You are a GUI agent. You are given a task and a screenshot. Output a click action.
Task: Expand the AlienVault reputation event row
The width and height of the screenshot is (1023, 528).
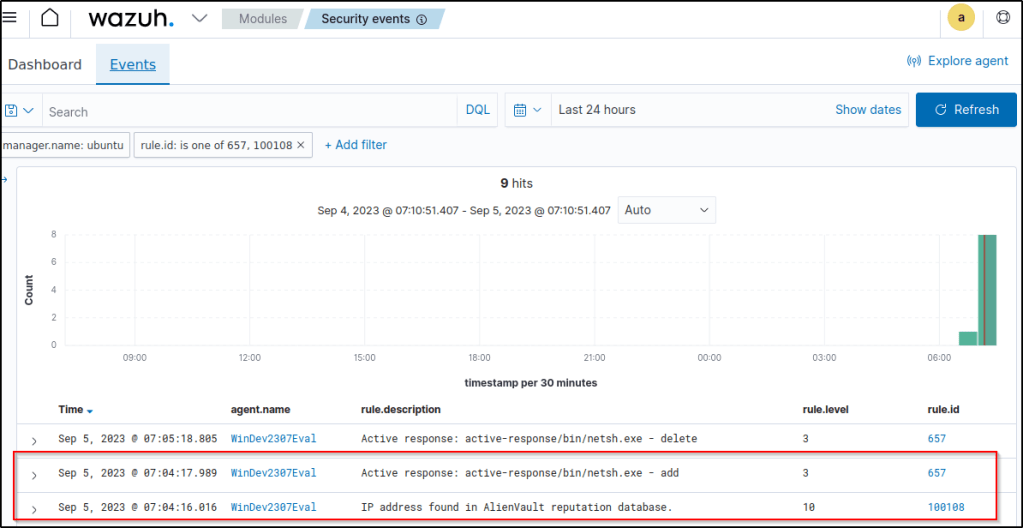(x=34, y=509)
